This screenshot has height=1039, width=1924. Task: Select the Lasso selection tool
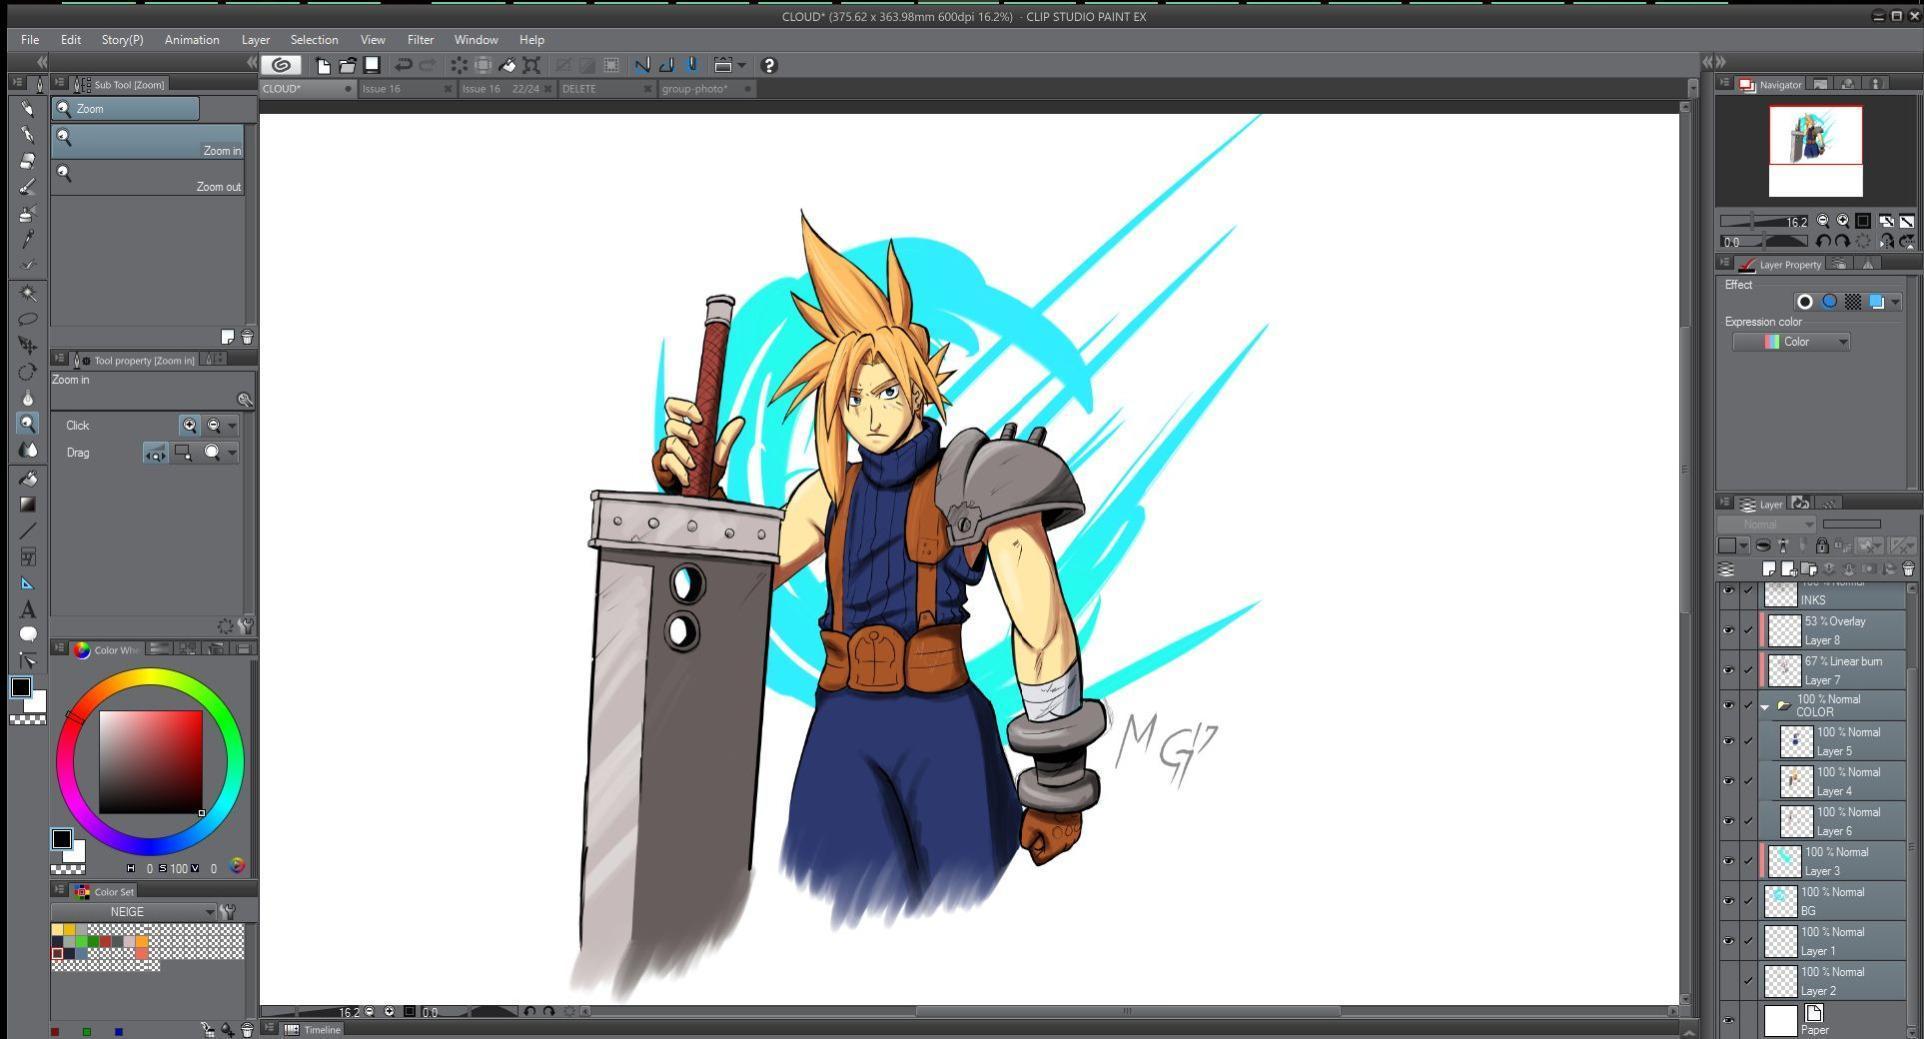28,319
